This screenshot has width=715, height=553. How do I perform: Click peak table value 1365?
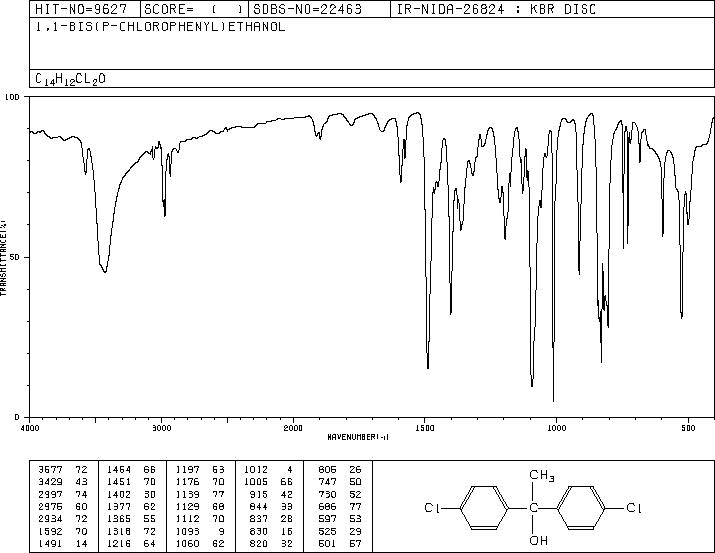point(119,519)
